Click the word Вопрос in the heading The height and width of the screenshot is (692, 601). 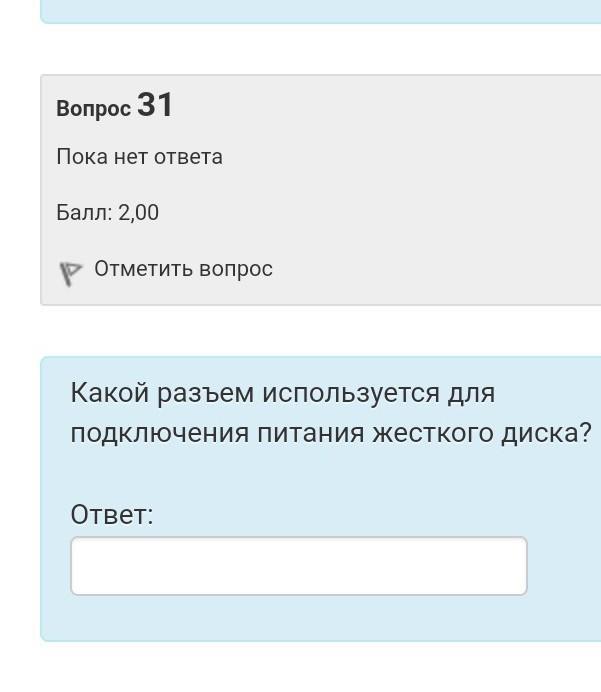tap(93, 109)
